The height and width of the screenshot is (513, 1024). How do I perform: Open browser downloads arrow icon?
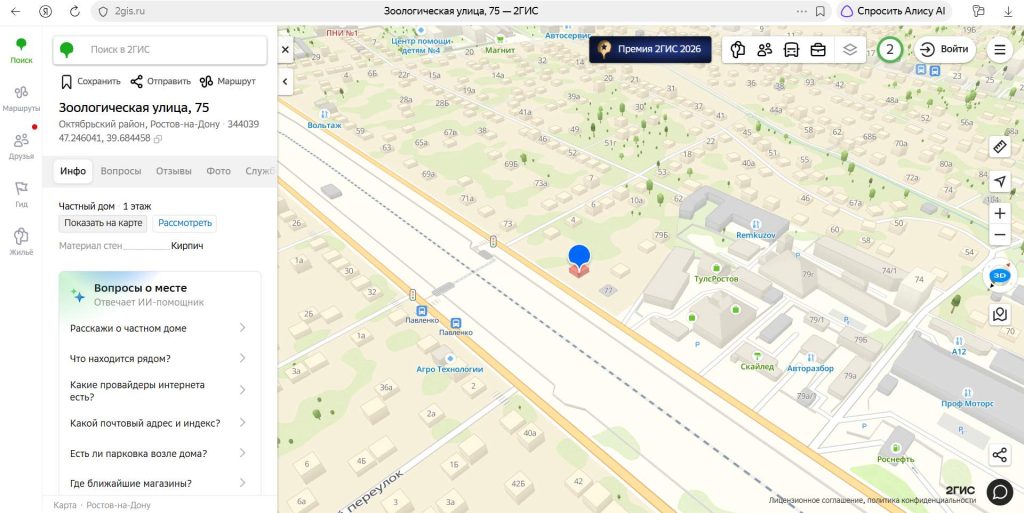(1008, 11)
